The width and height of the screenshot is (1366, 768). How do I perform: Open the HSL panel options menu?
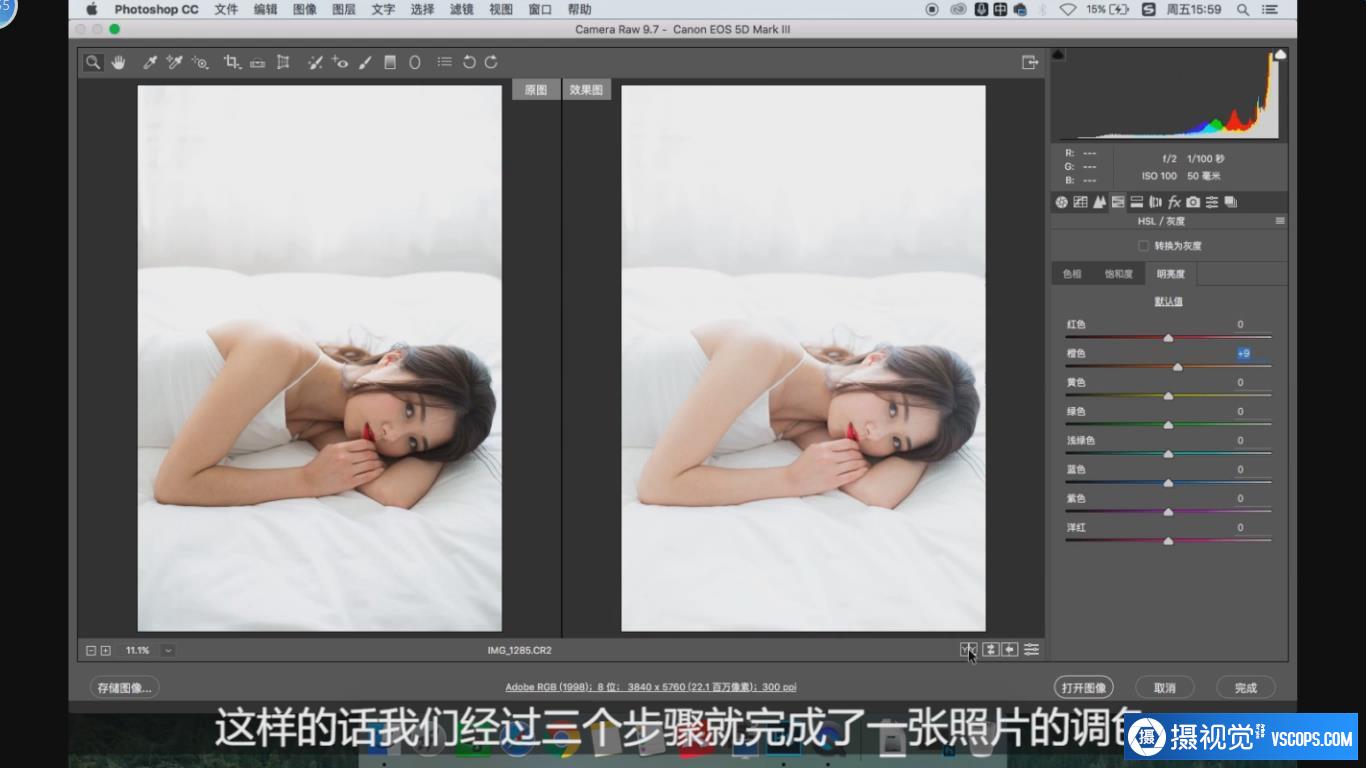point(1279,221)
